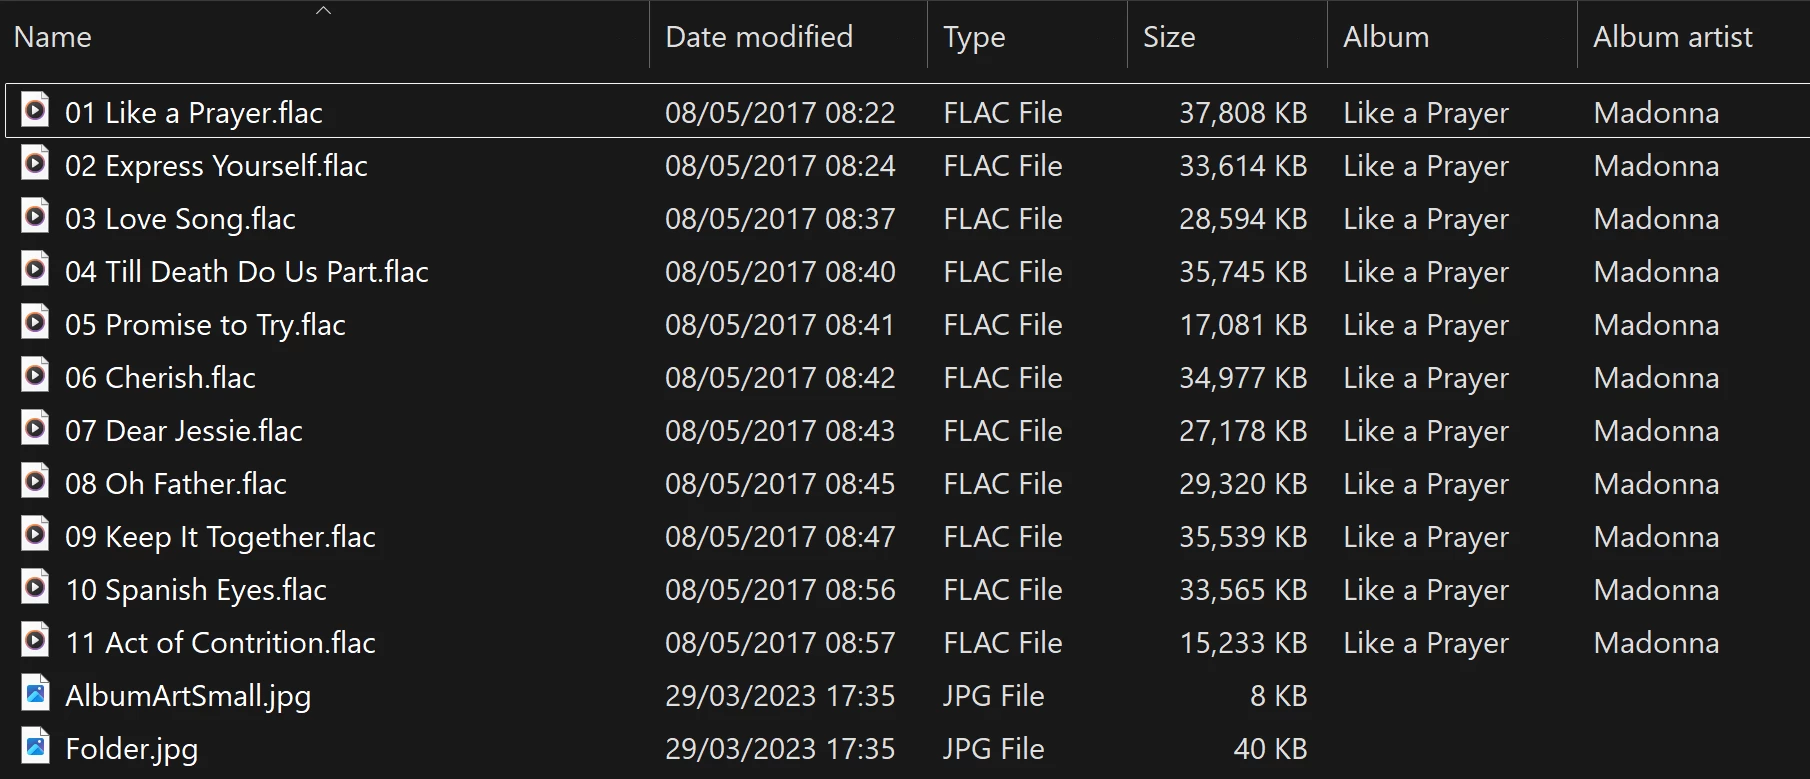Image resolution: width=1810 pixels, height=779 pixels.
Task: Click the Folder.jpg image icon
Action: tap(35, 746)
